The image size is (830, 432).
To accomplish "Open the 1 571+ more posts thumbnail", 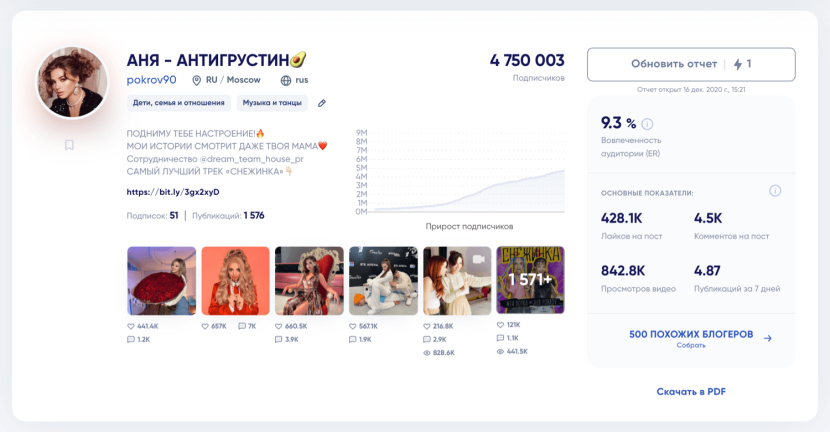I will click(530, 281).
